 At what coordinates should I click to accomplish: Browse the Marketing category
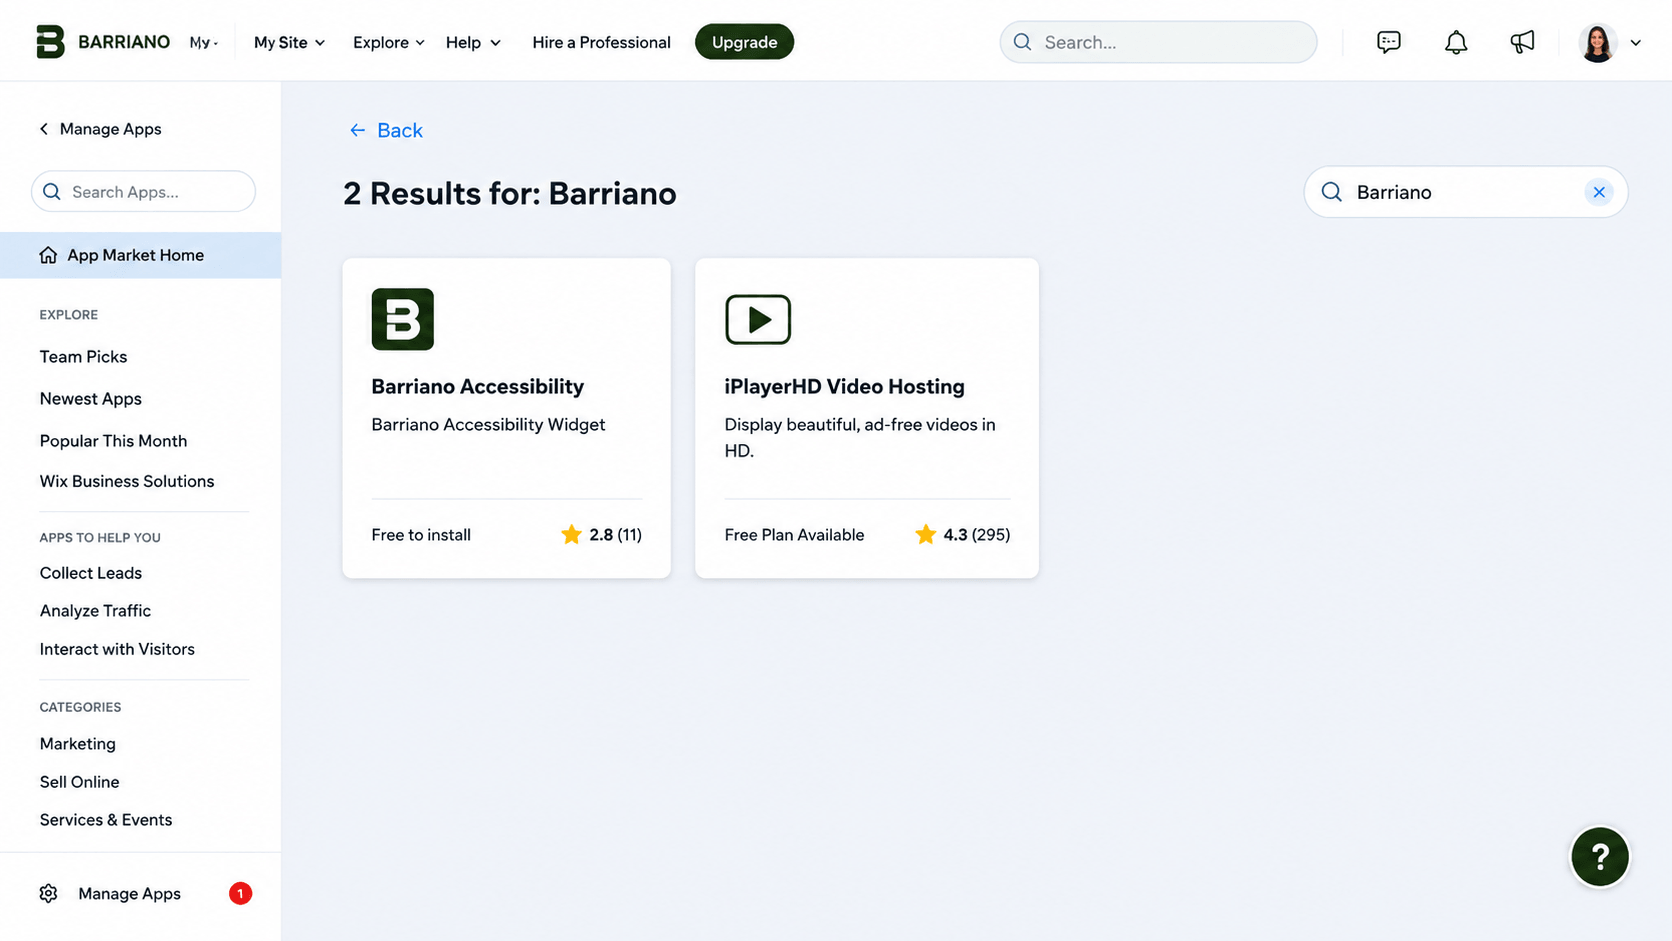pos(77,744)
